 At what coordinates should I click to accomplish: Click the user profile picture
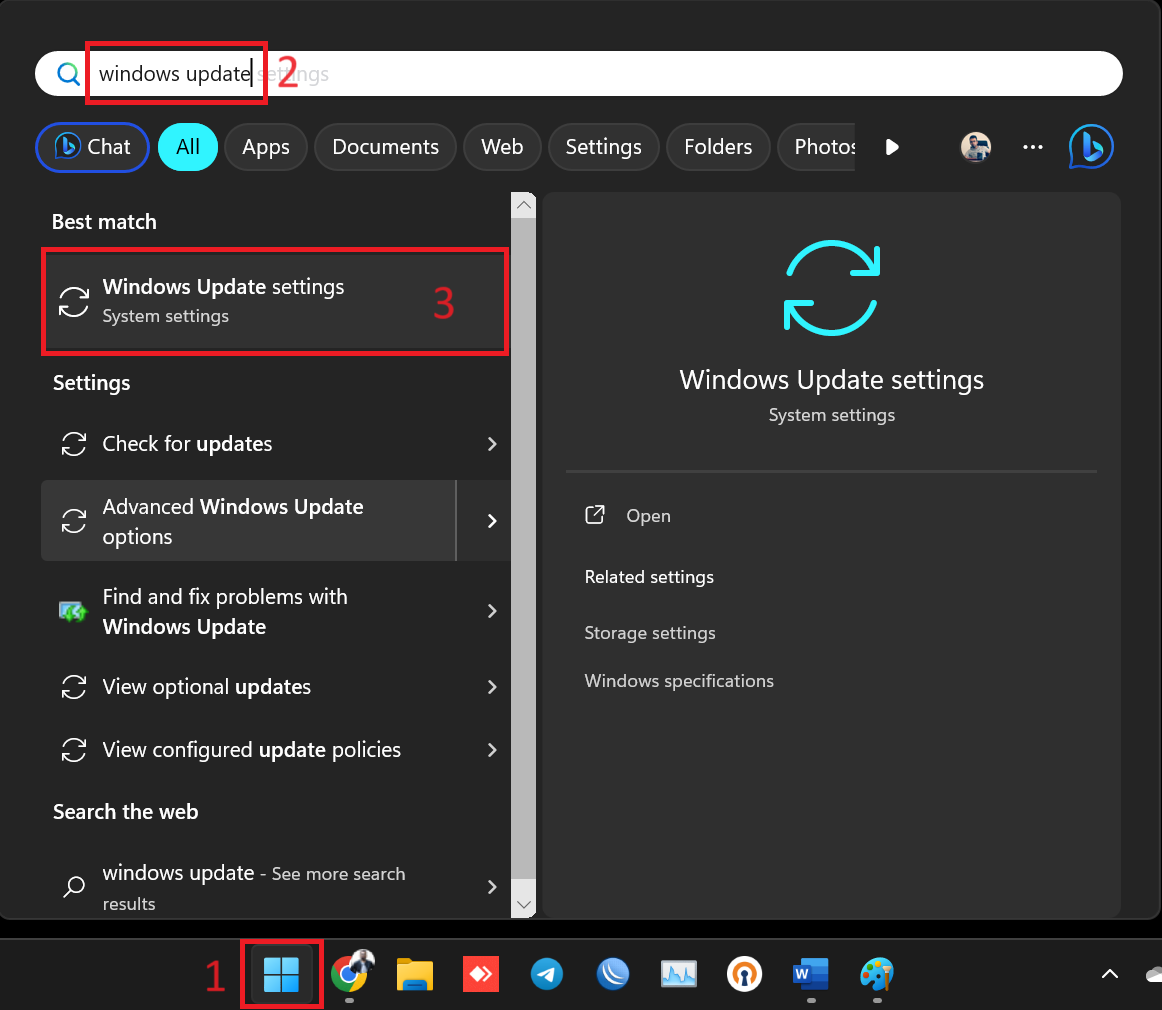(x=976, y=147)
